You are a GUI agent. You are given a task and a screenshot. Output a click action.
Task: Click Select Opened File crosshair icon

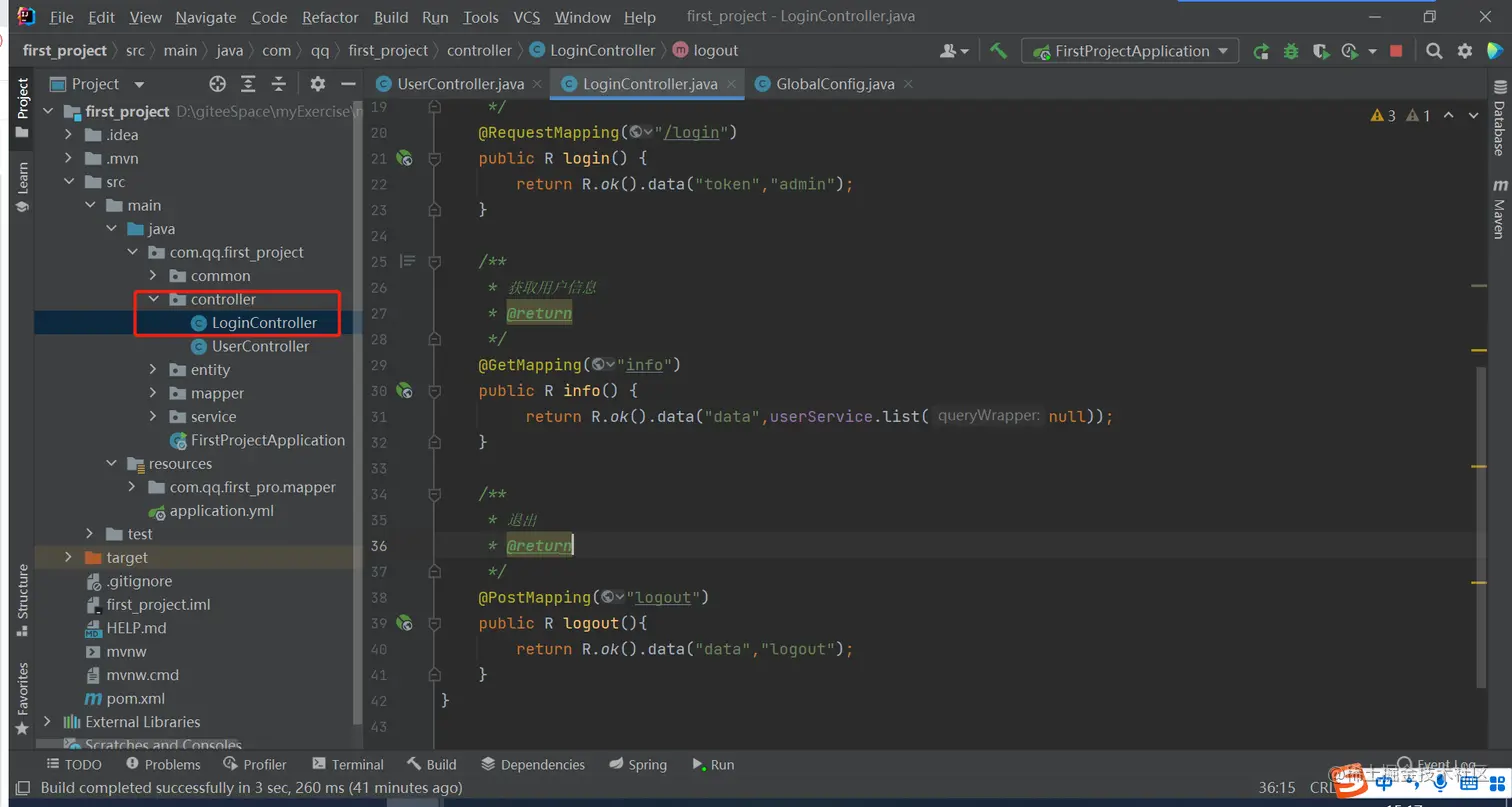tap(217, 84)
